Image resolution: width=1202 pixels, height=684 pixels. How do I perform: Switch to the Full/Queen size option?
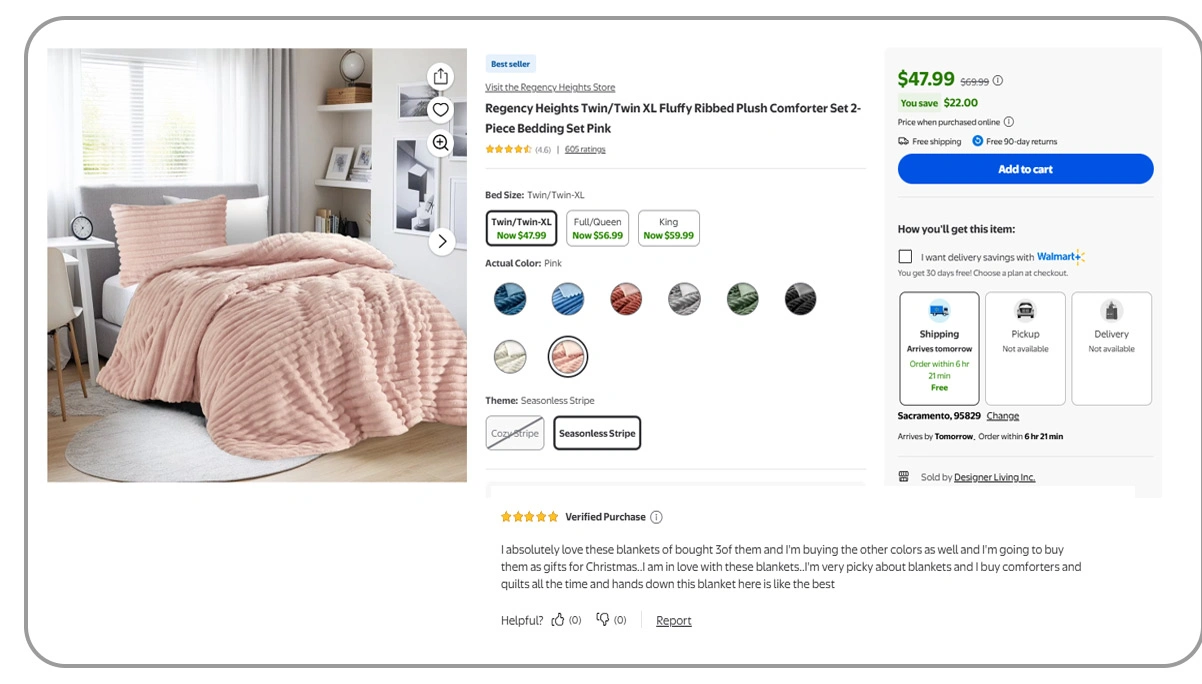click(597, 228)
